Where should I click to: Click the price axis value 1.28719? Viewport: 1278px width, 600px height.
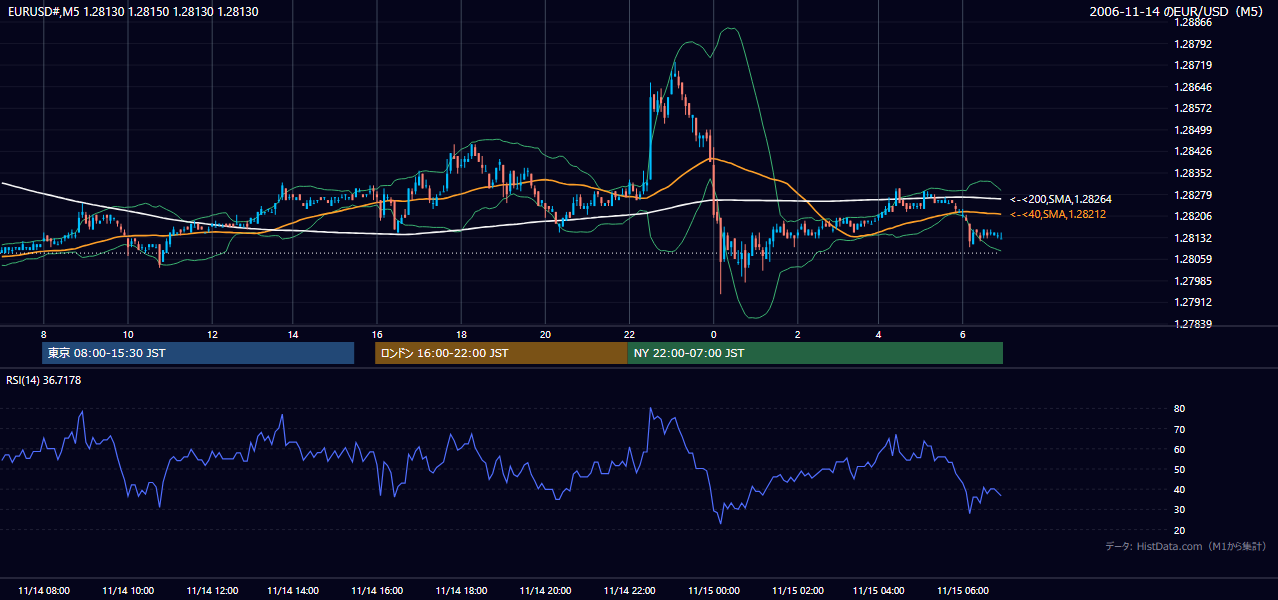(1193, 65)
